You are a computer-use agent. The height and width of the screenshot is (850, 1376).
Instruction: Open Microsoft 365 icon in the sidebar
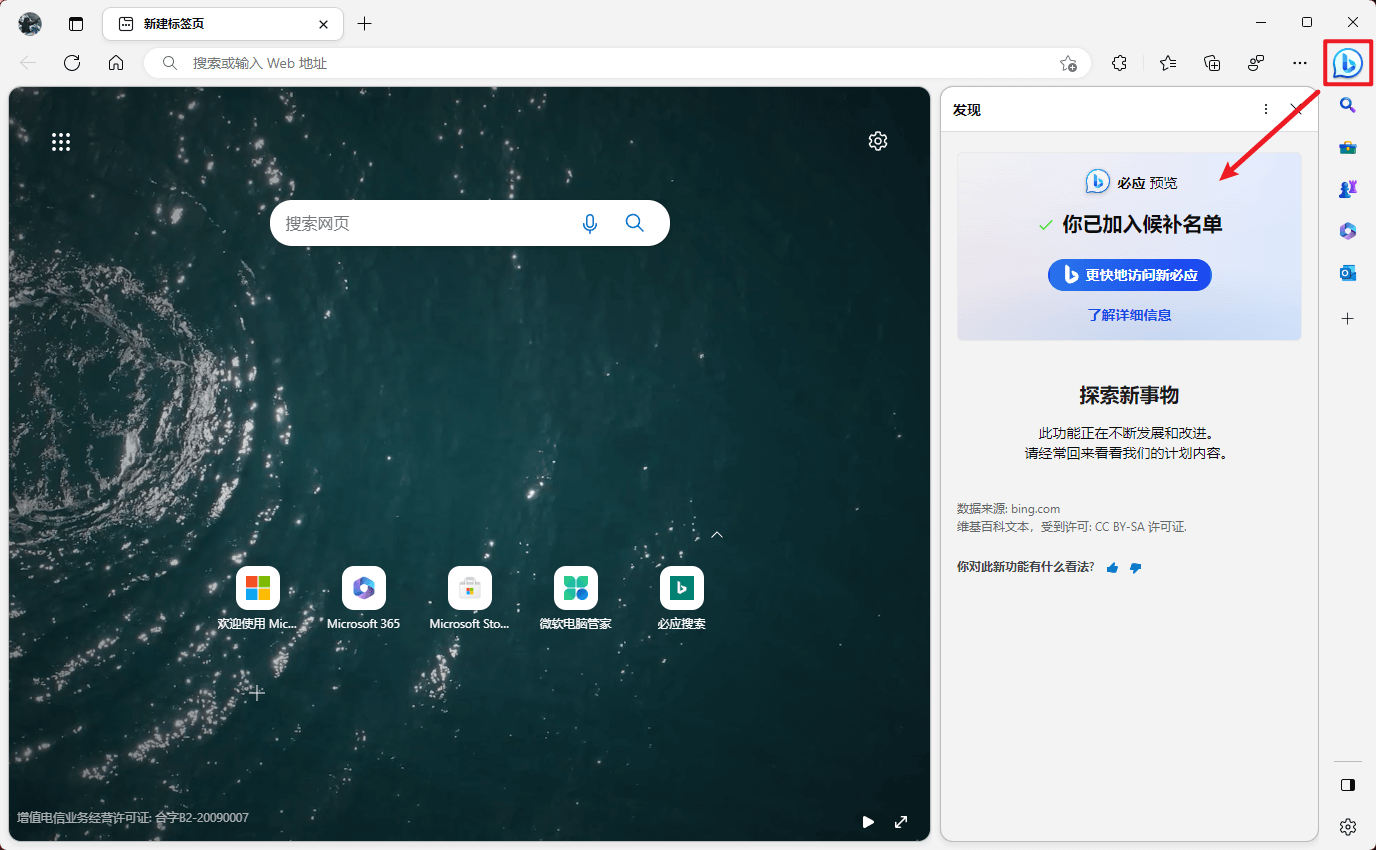tap(1347, 231)
